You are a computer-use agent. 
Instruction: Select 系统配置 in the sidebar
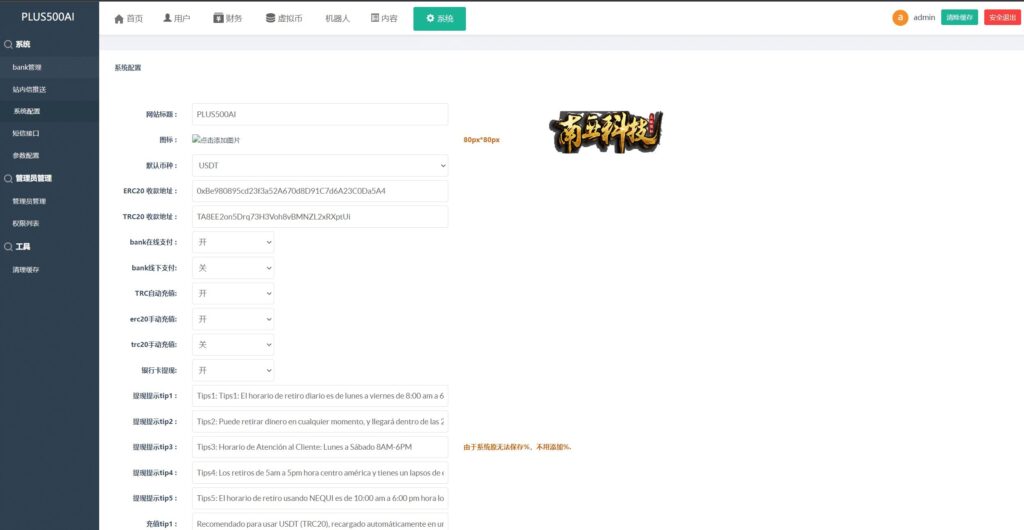(x=50, y=112)
